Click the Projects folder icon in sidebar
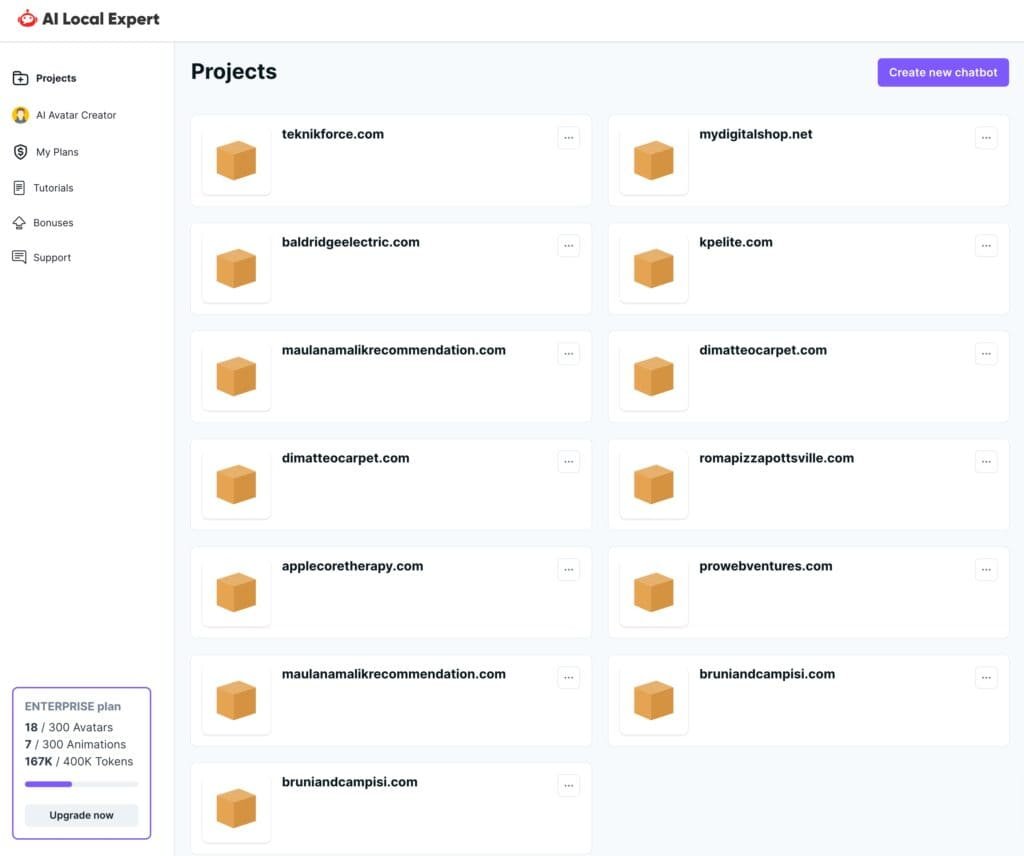Image resolution: width=1024 pixels, height=856 pixels. [x=20, y=78]
